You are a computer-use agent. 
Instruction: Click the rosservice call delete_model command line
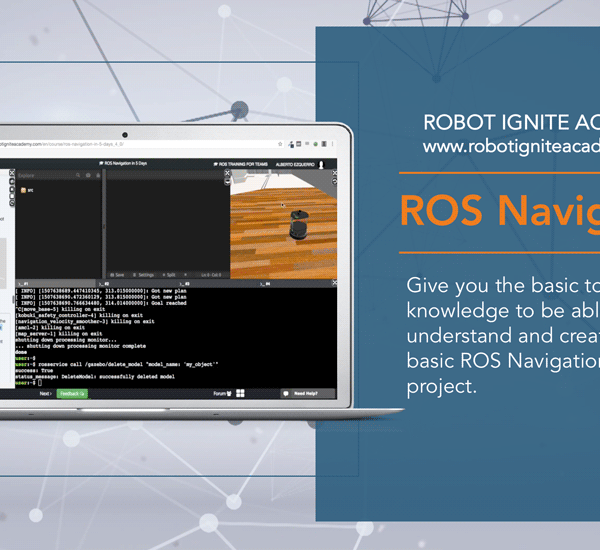(x=117, y=364)
